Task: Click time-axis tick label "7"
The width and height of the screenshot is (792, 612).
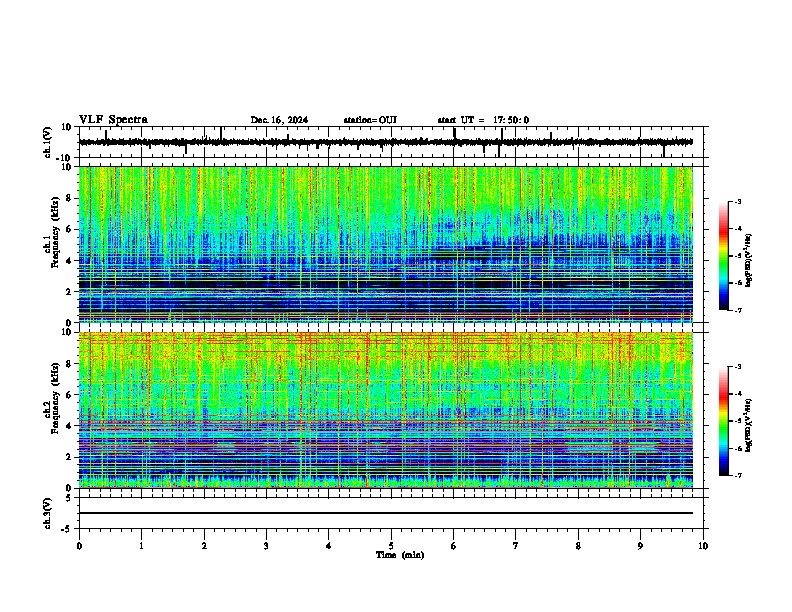Action: click(516, 546)
